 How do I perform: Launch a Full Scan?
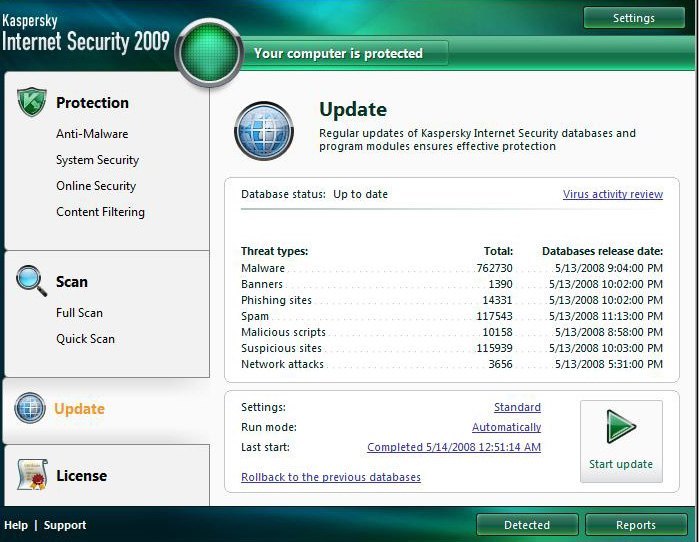click(79, 313)
